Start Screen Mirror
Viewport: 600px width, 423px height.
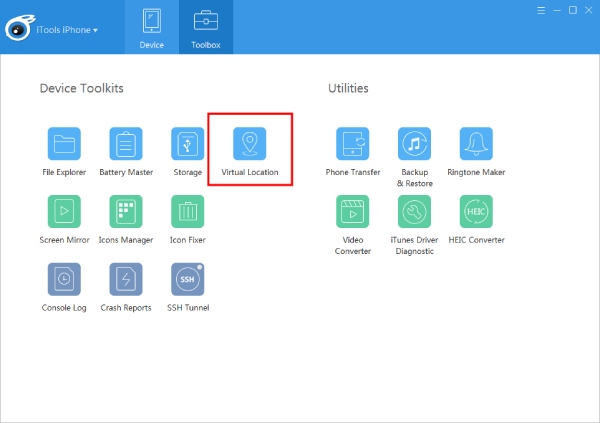[x=65, y=212]
